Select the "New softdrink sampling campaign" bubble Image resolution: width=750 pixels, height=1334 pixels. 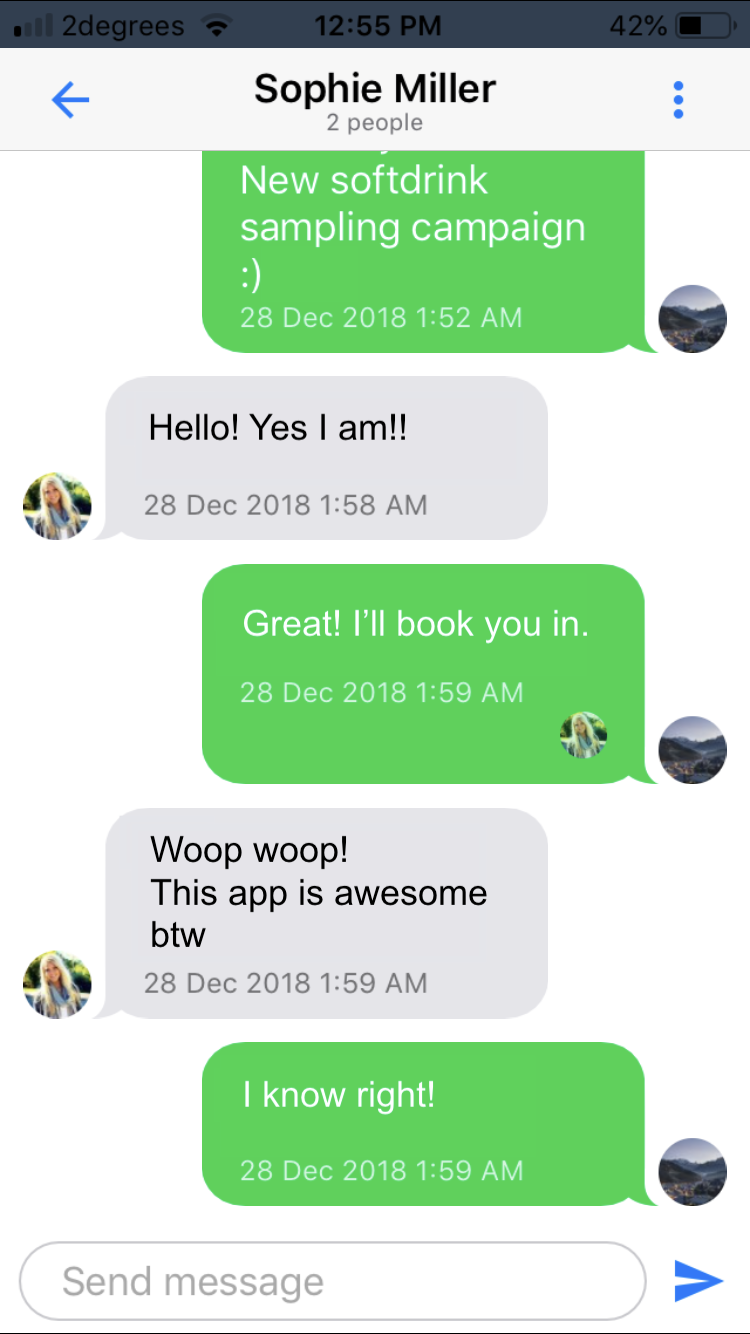[423, 252]
